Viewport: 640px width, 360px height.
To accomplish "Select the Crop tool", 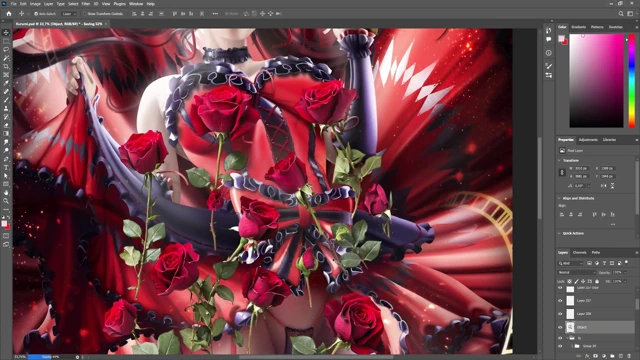I will [x=6, y=67].
